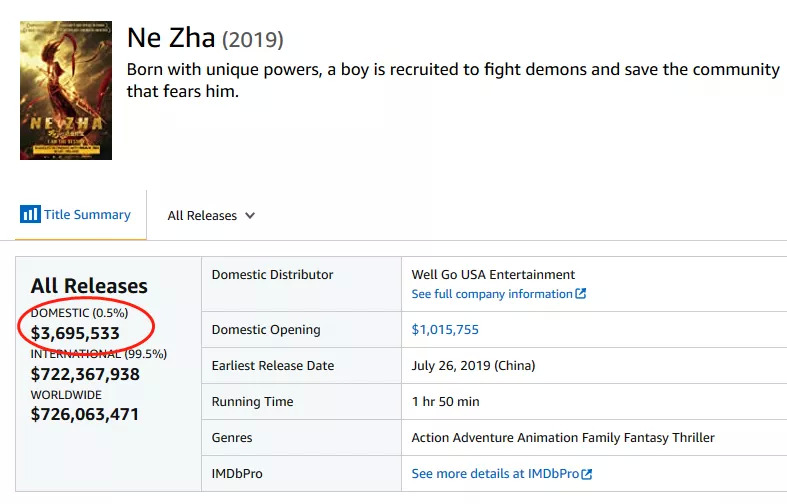
Task: Click the international gross $722,367,938 figure
Action: (85, 374)
